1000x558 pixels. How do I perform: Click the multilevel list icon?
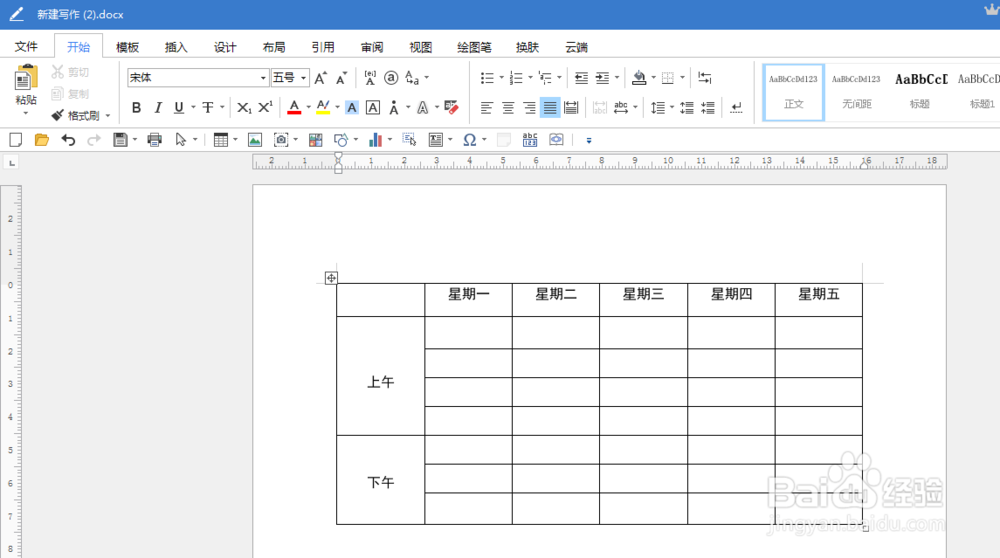click(x=545, y=78)
